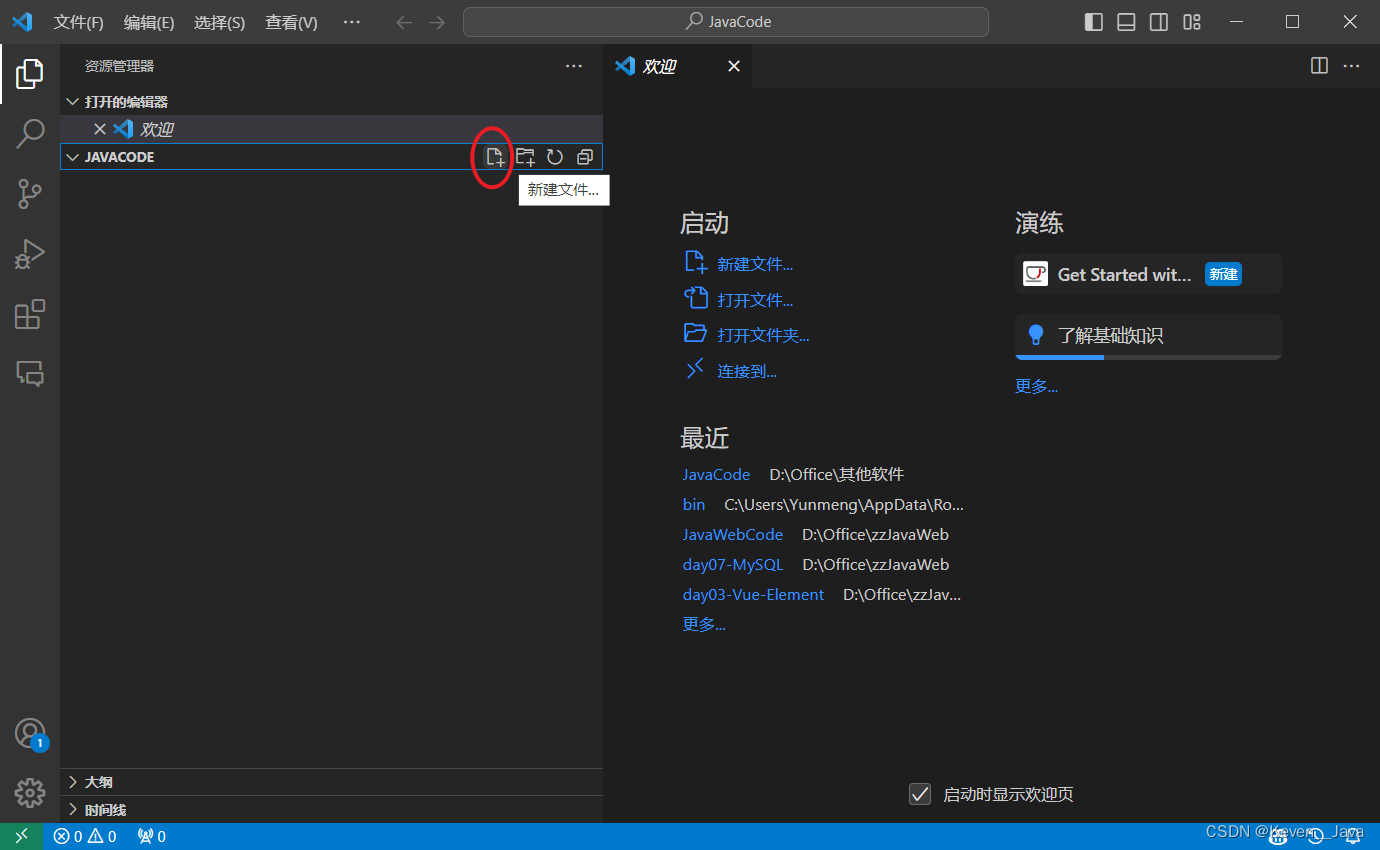1380x850 pixels.
Task: Open problems indicator showing errors and warnings
Action: pos(85,836)
